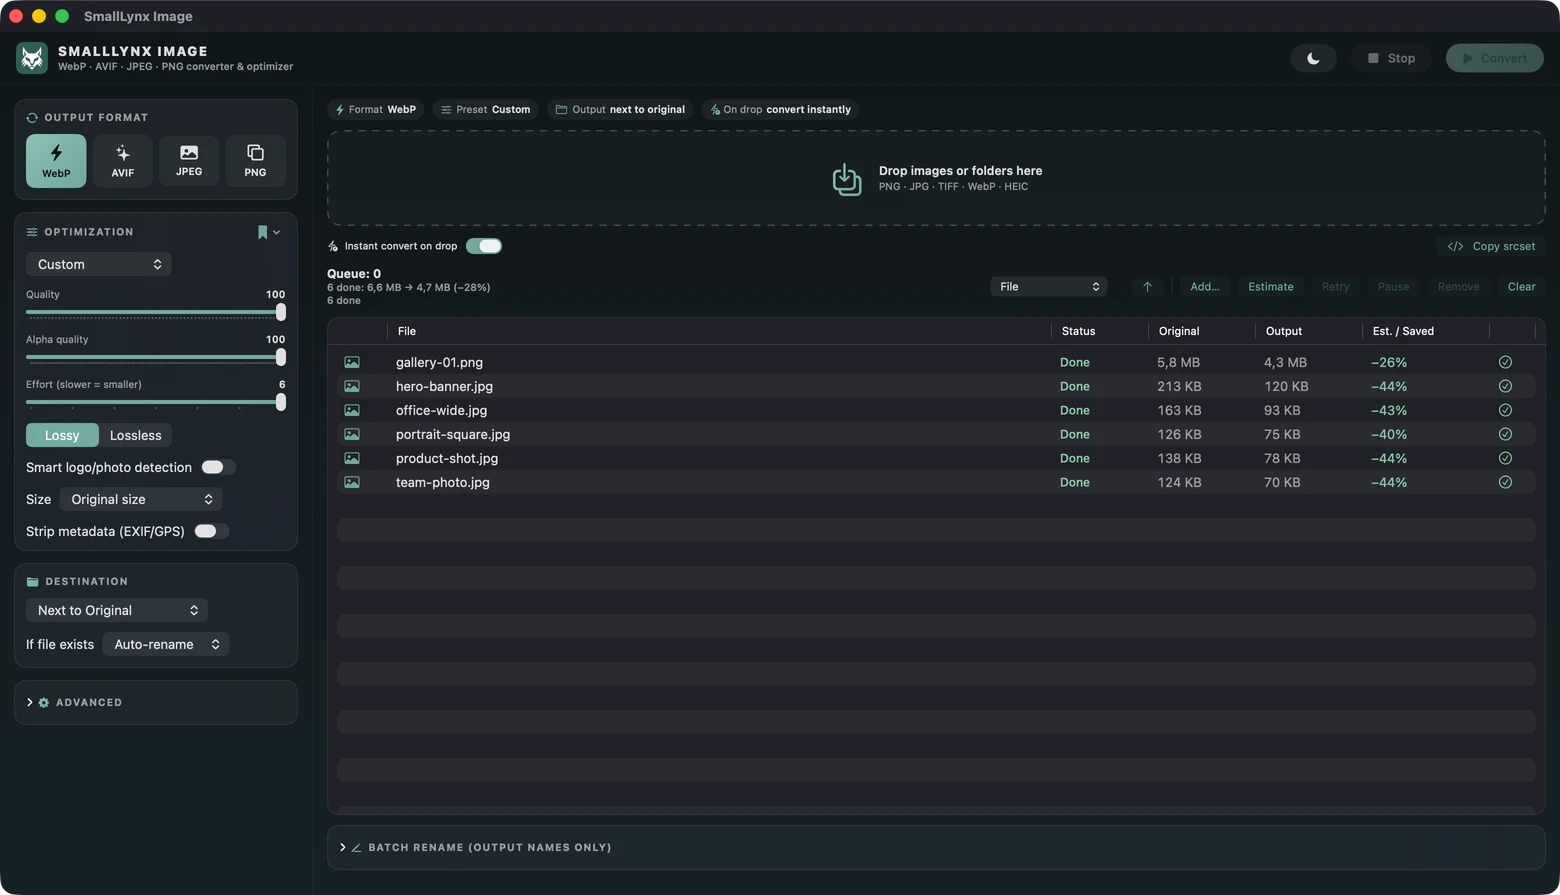Click the Format WebP summary chip
The image size is (1560, 895).
(x=376, y=110)
